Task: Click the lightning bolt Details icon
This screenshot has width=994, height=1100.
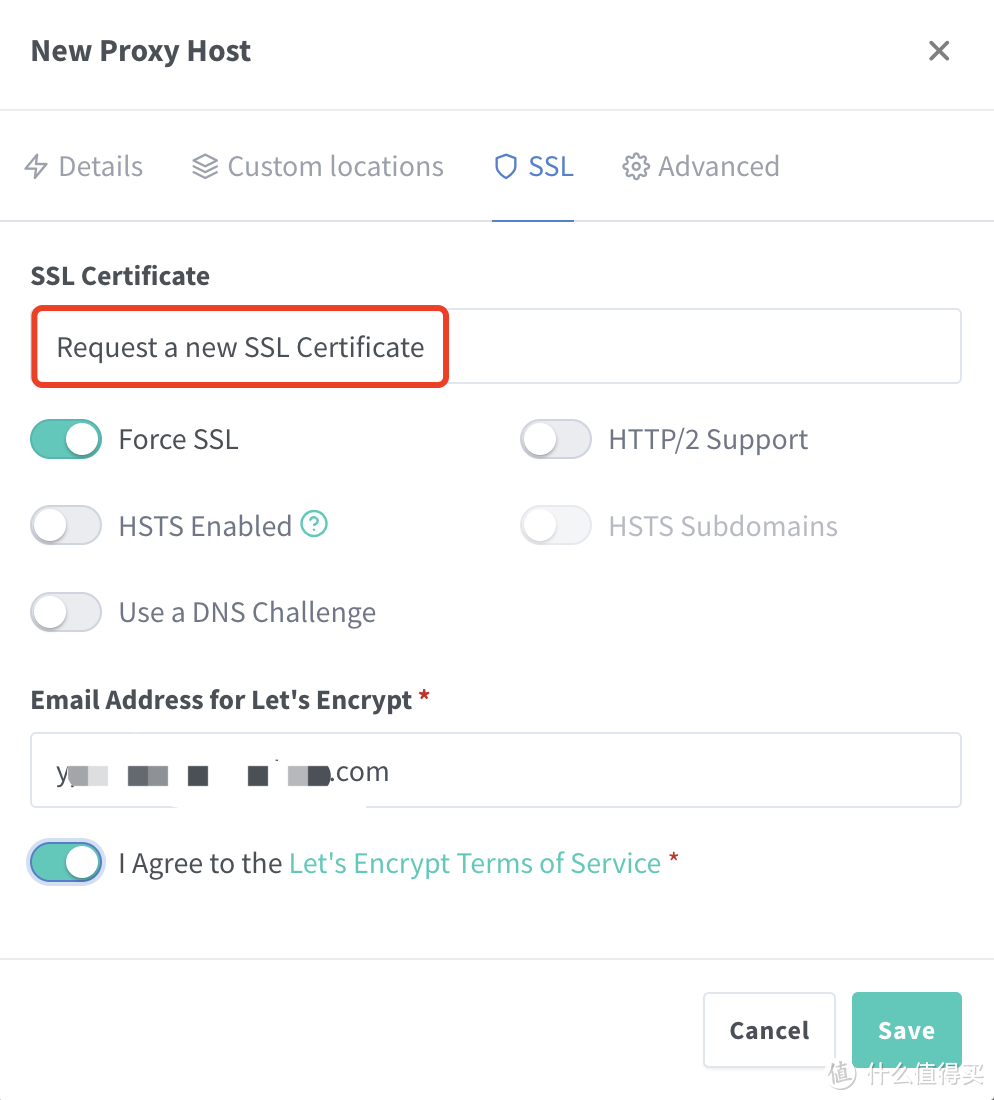Action: (x=36, y=167)
